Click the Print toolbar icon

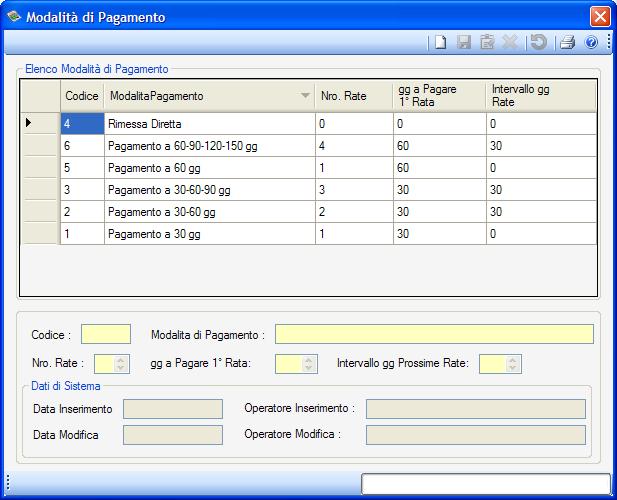click(567, 42)
